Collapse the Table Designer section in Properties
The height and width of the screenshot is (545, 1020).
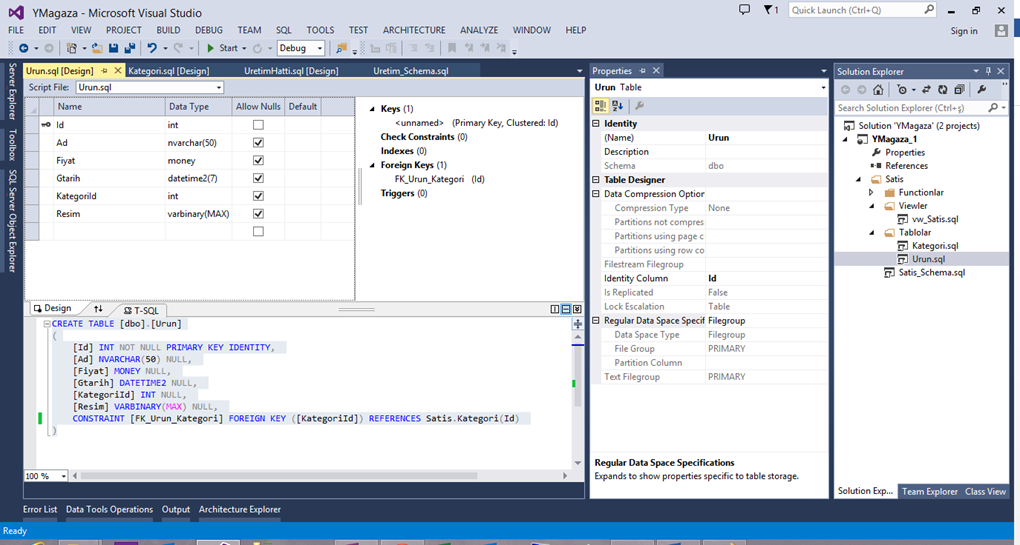[596, 179]
